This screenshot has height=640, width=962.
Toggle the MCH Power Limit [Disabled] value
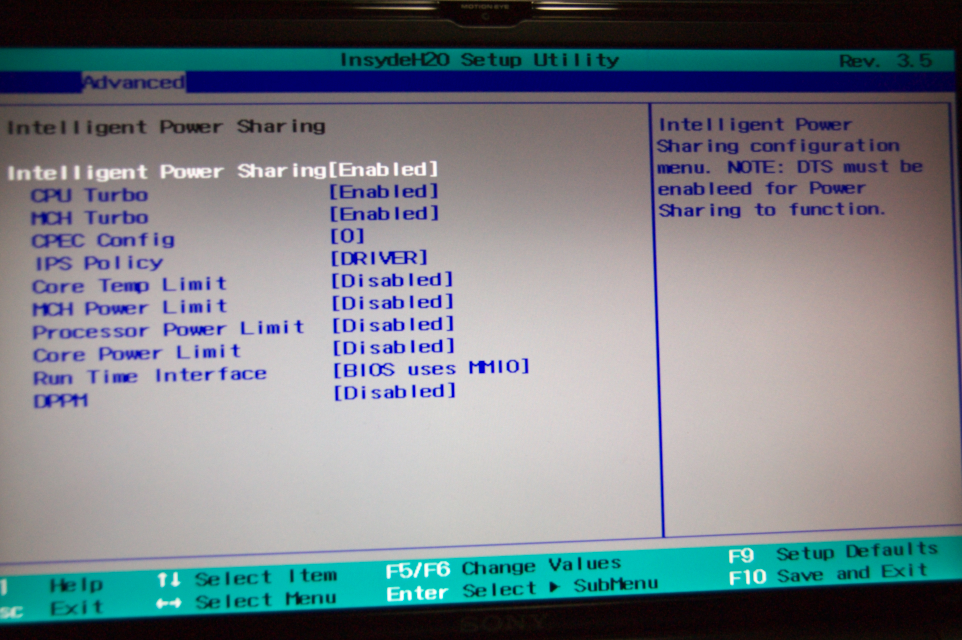tap(393, 303)
